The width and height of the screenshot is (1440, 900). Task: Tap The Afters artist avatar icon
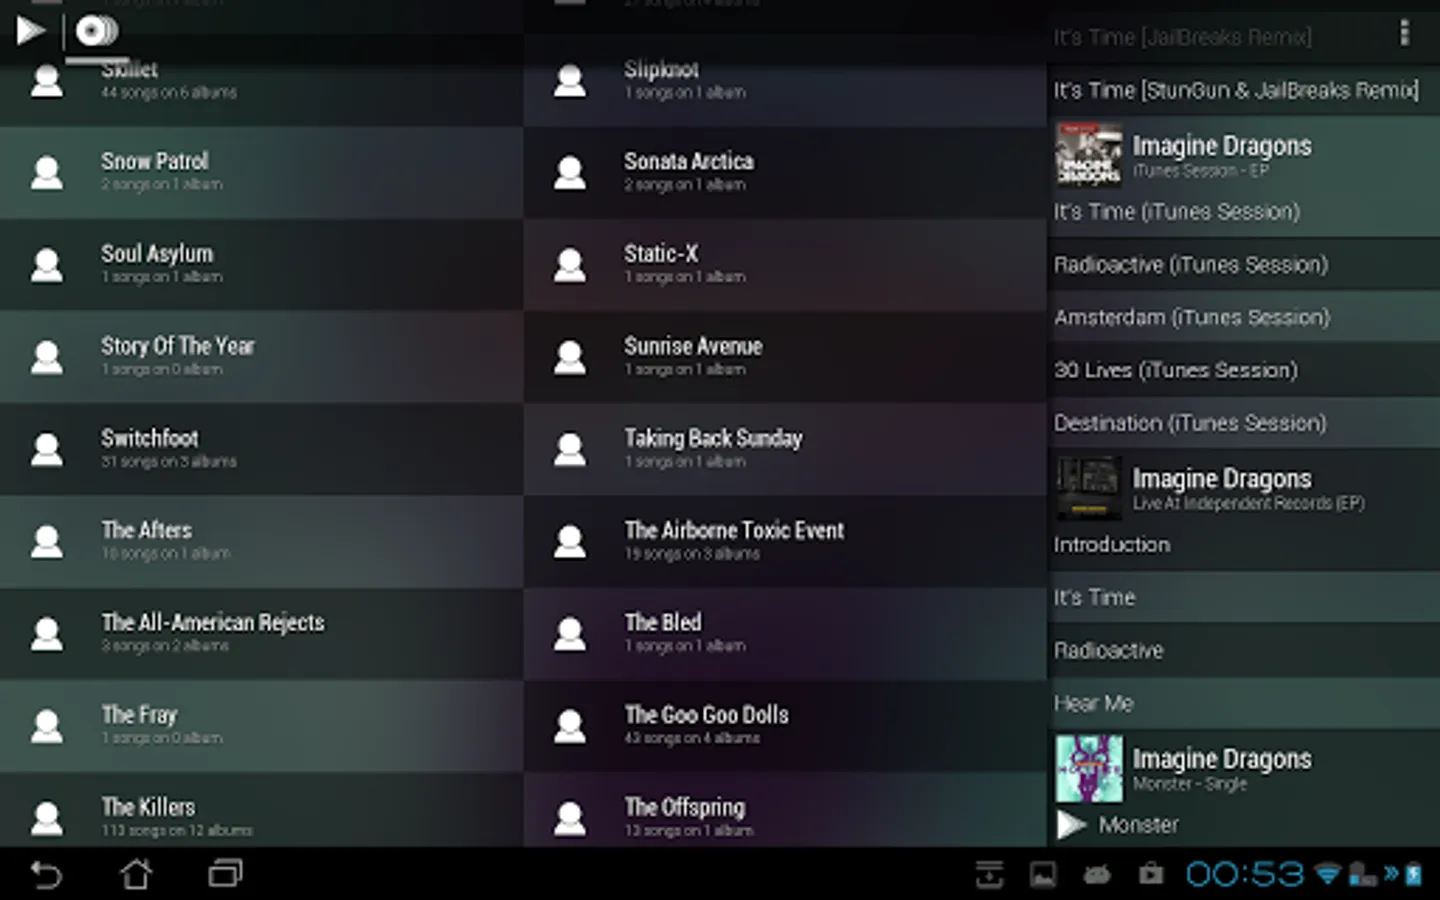pyautogui.click(x=46, y=541)
